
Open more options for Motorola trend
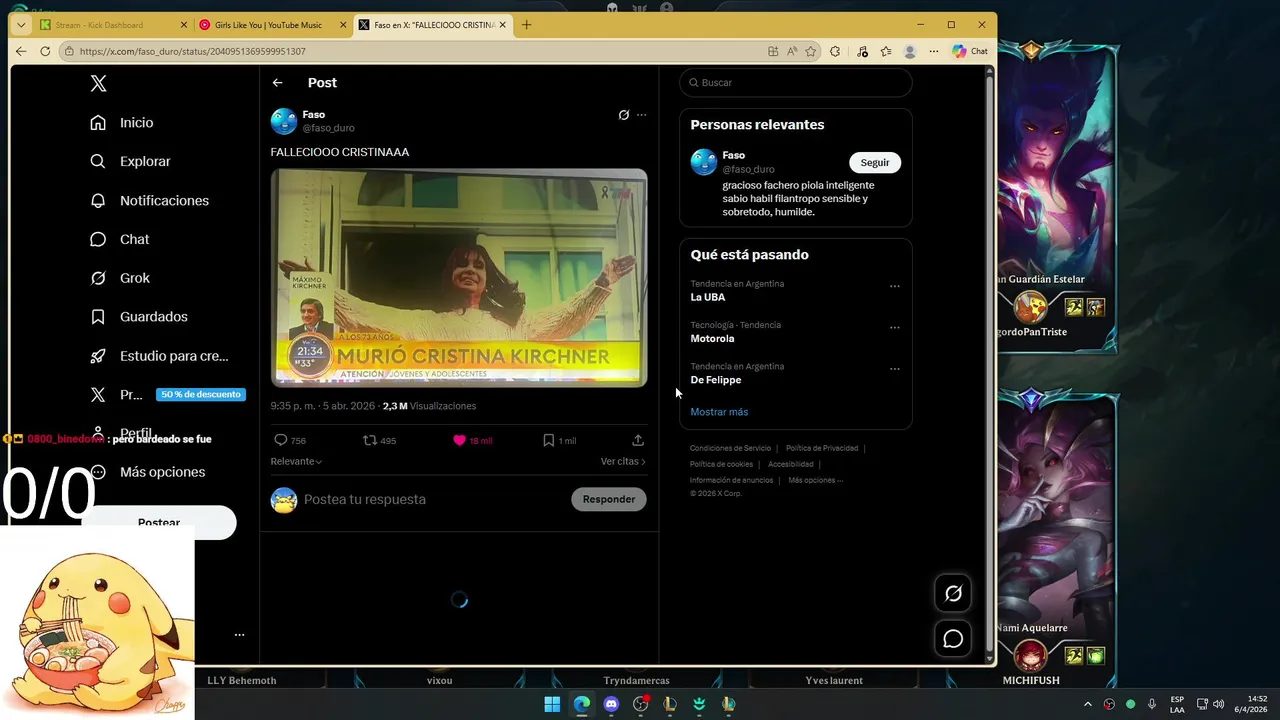click(895, 327)
